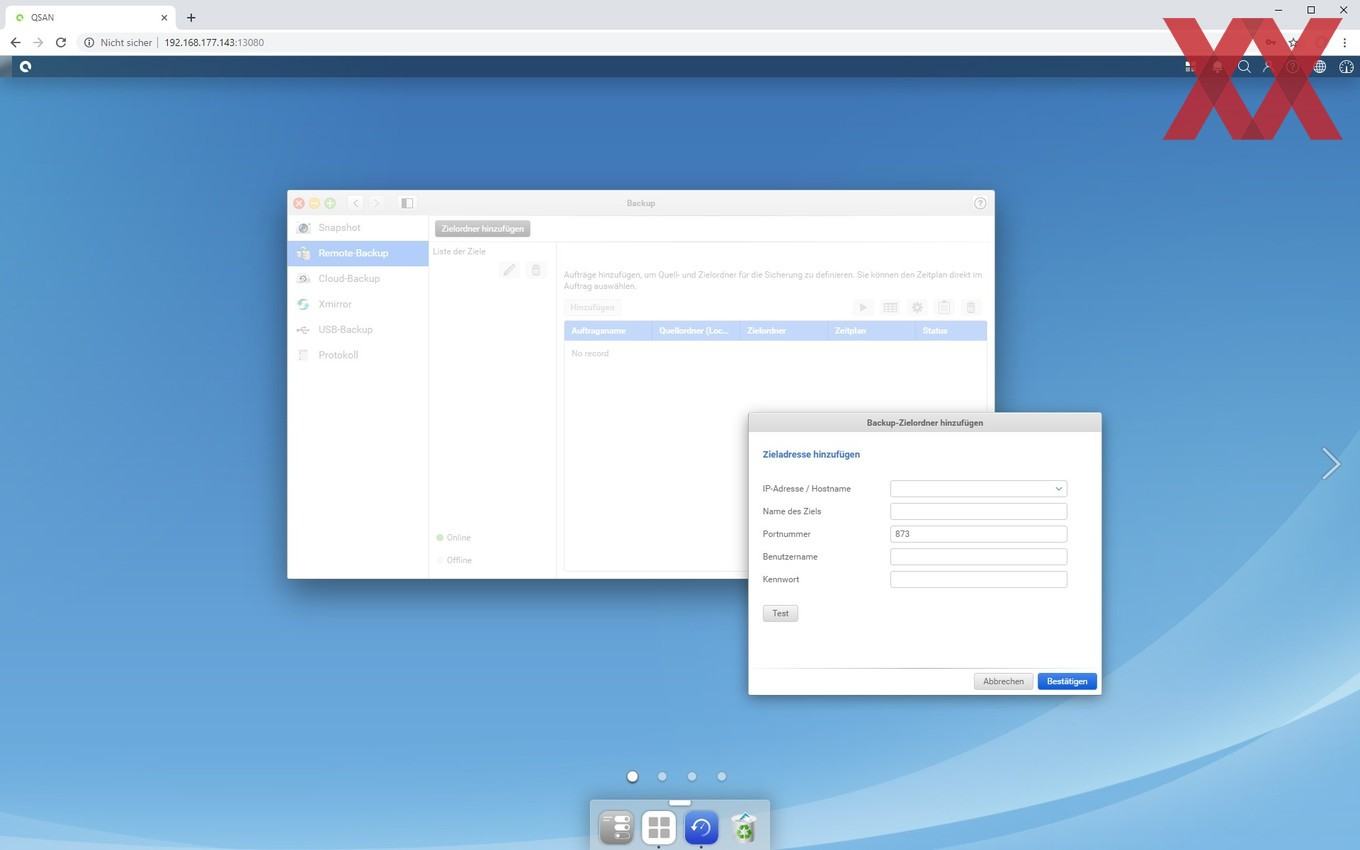The image size is (1360, 850).
Task: Open the dashboard gauge icon in the top bar
Action: [x=1346, y=67]
